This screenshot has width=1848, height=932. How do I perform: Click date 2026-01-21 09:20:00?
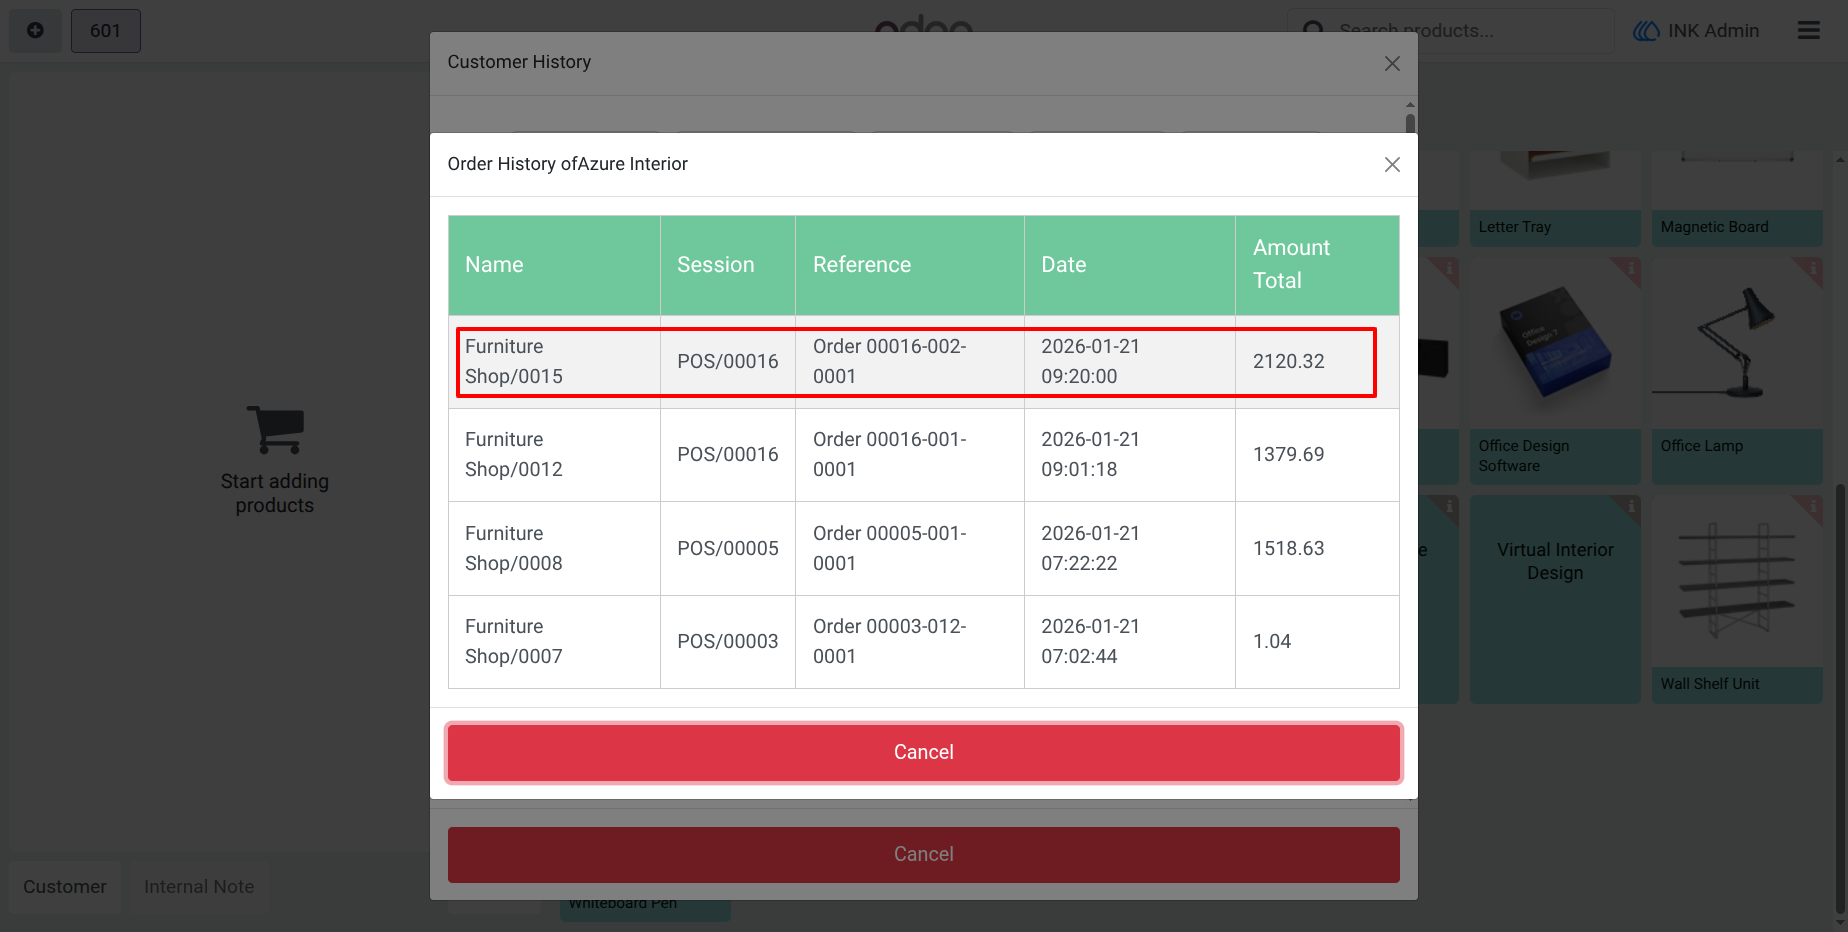click(x=1090, y=361)
